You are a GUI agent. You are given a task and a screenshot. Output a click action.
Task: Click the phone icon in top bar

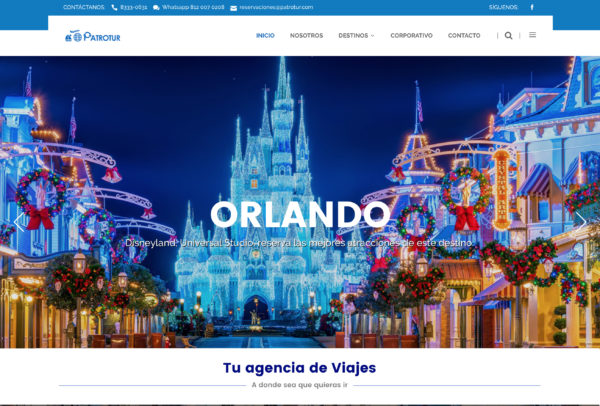(114, 8)
